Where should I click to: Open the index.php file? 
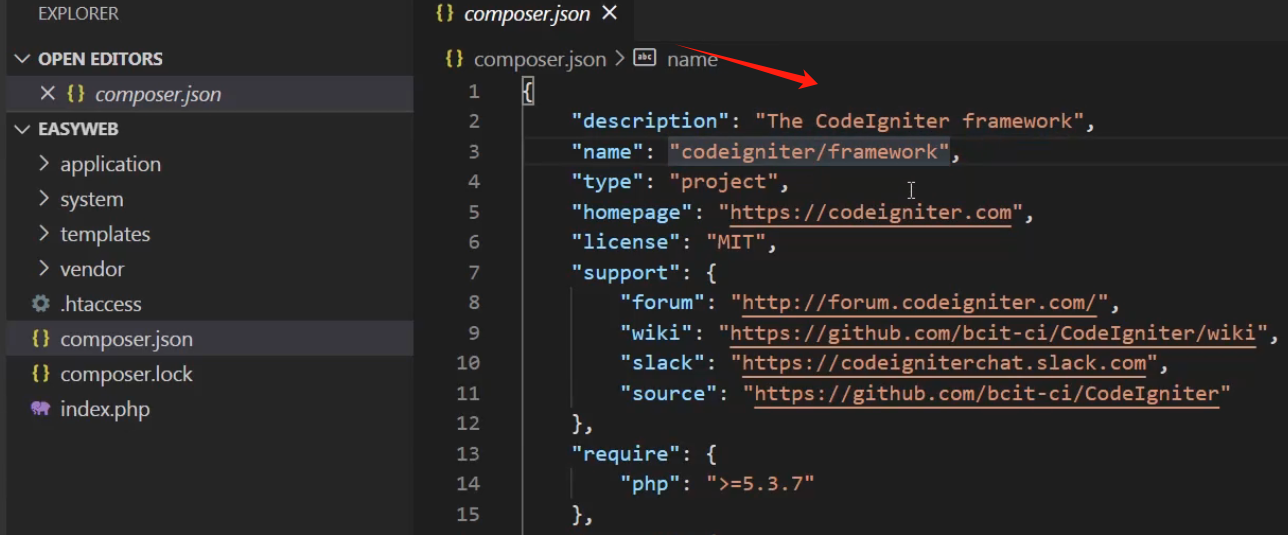click(105, 409)
